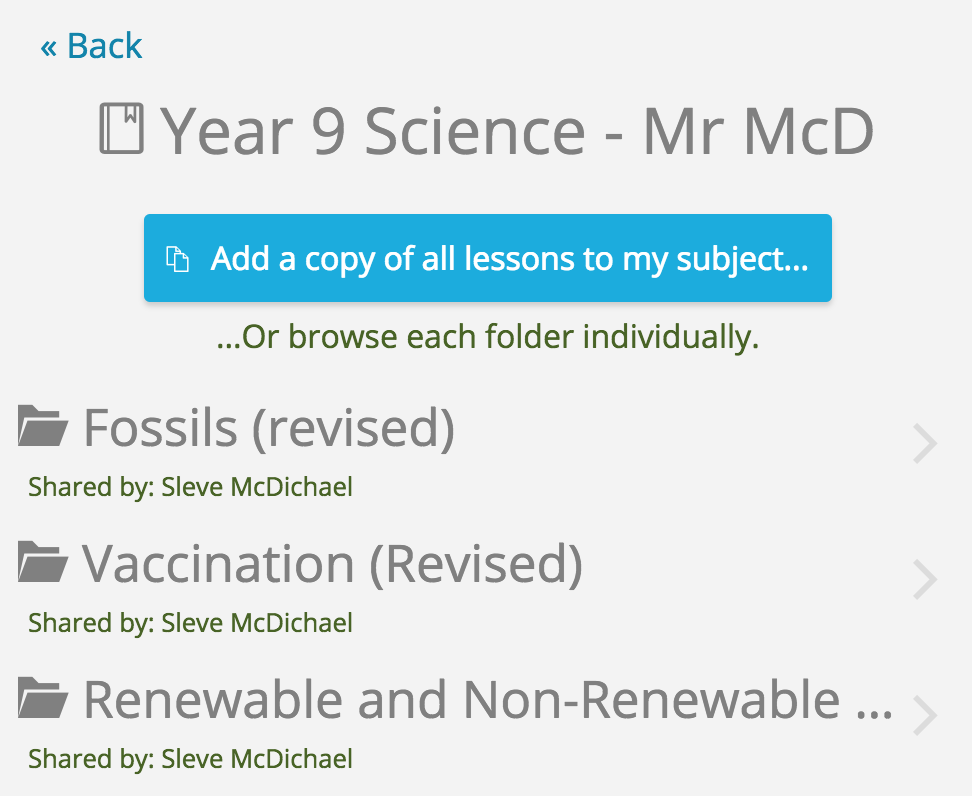Click Shared by Sleve McDichael under Vaccination
972x796 pixels.
pyautogui.click(x=190, y=623)
